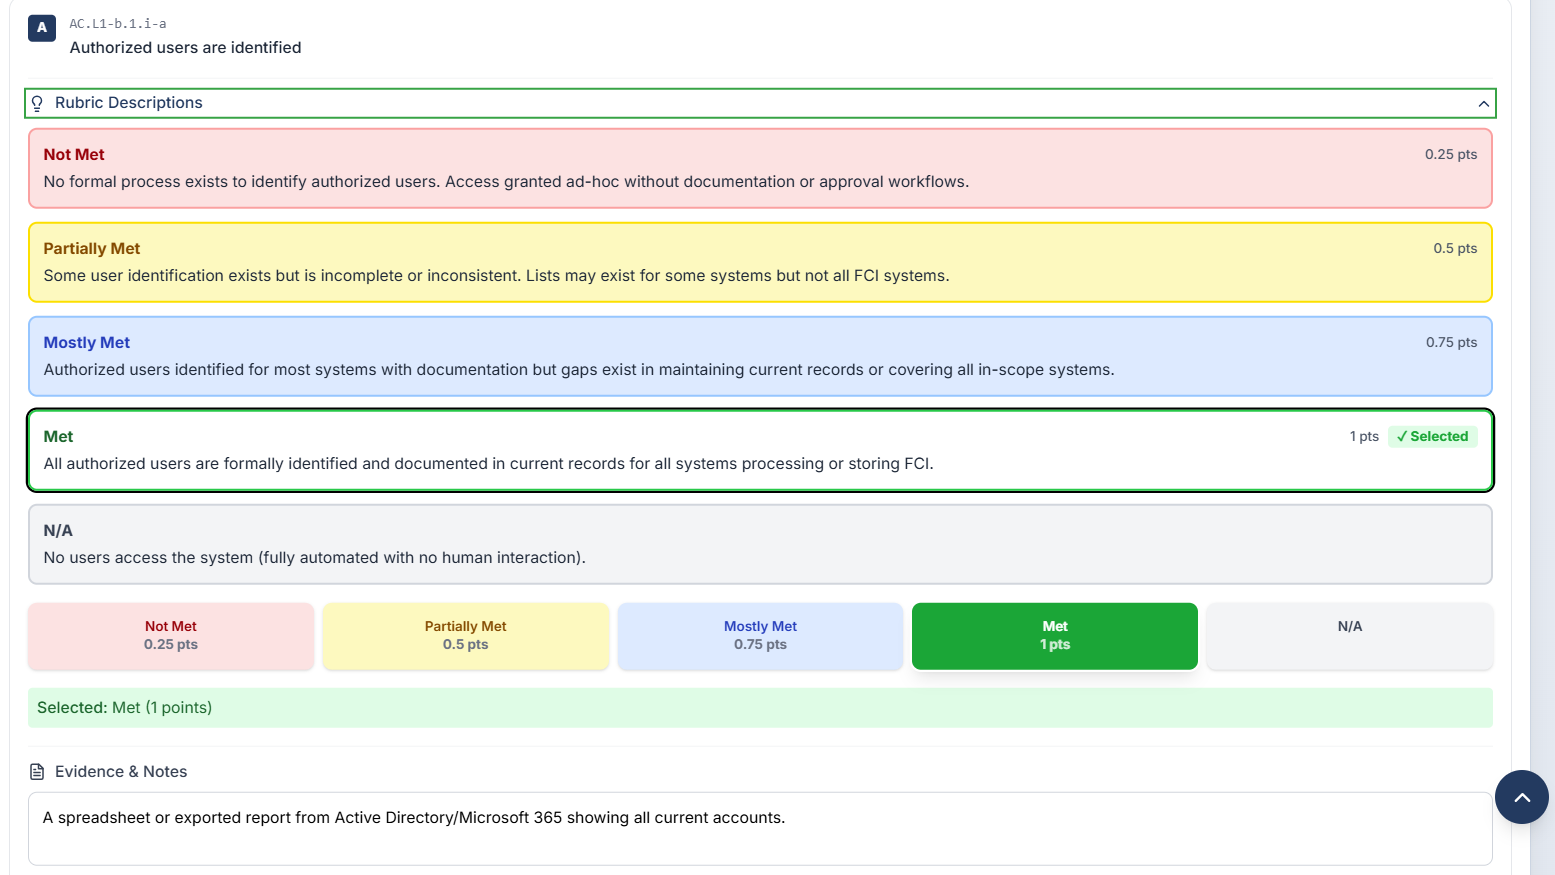Collapse the Rubric Descriptions section

1484,103
